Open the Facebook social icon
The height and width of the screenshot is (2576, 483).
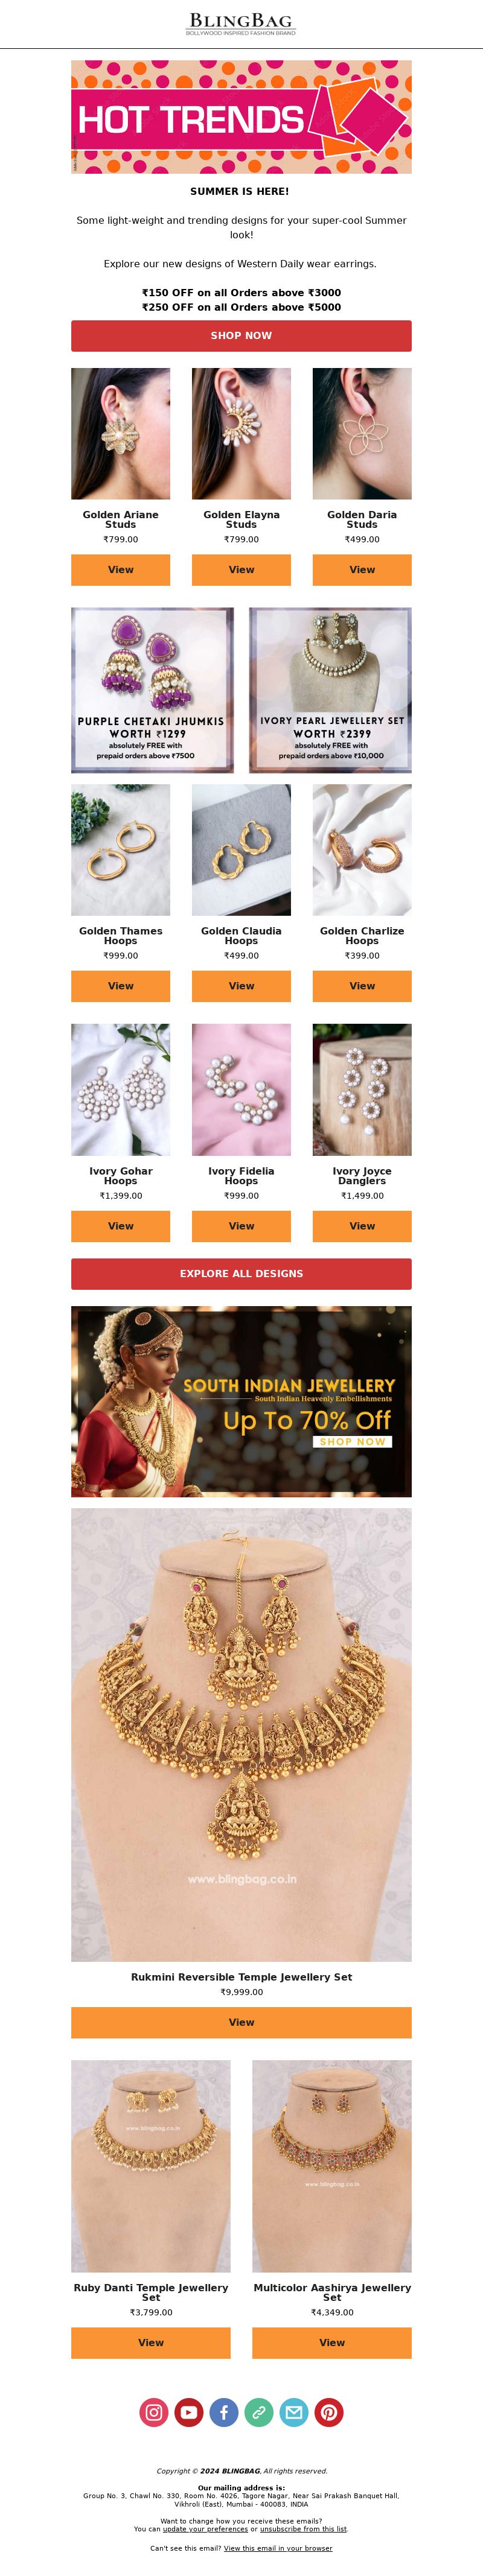(x=224, y=2412)
